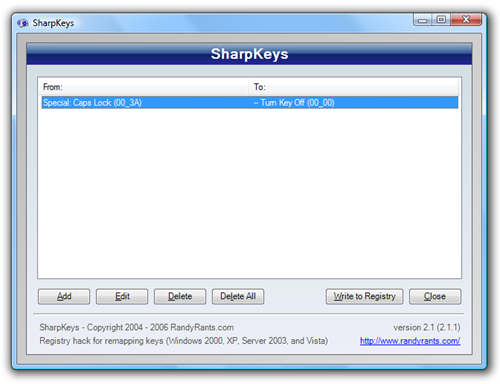Remove all mappings with Delete All
500x384 pixels.
click(x=238, y=296)
